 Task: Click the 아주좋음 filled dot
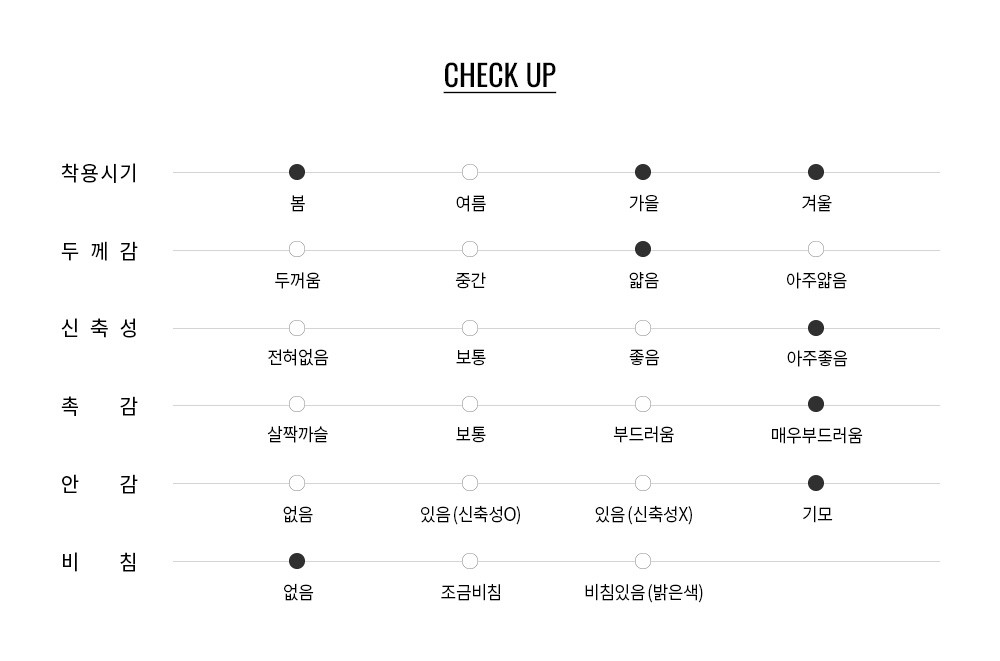click(x=816, y=328)
